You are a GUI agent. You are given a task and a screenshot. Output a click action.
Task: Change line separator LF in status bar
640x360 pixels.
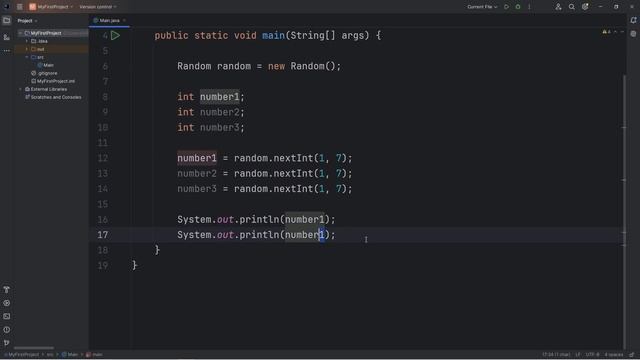(x=578, y=355)
